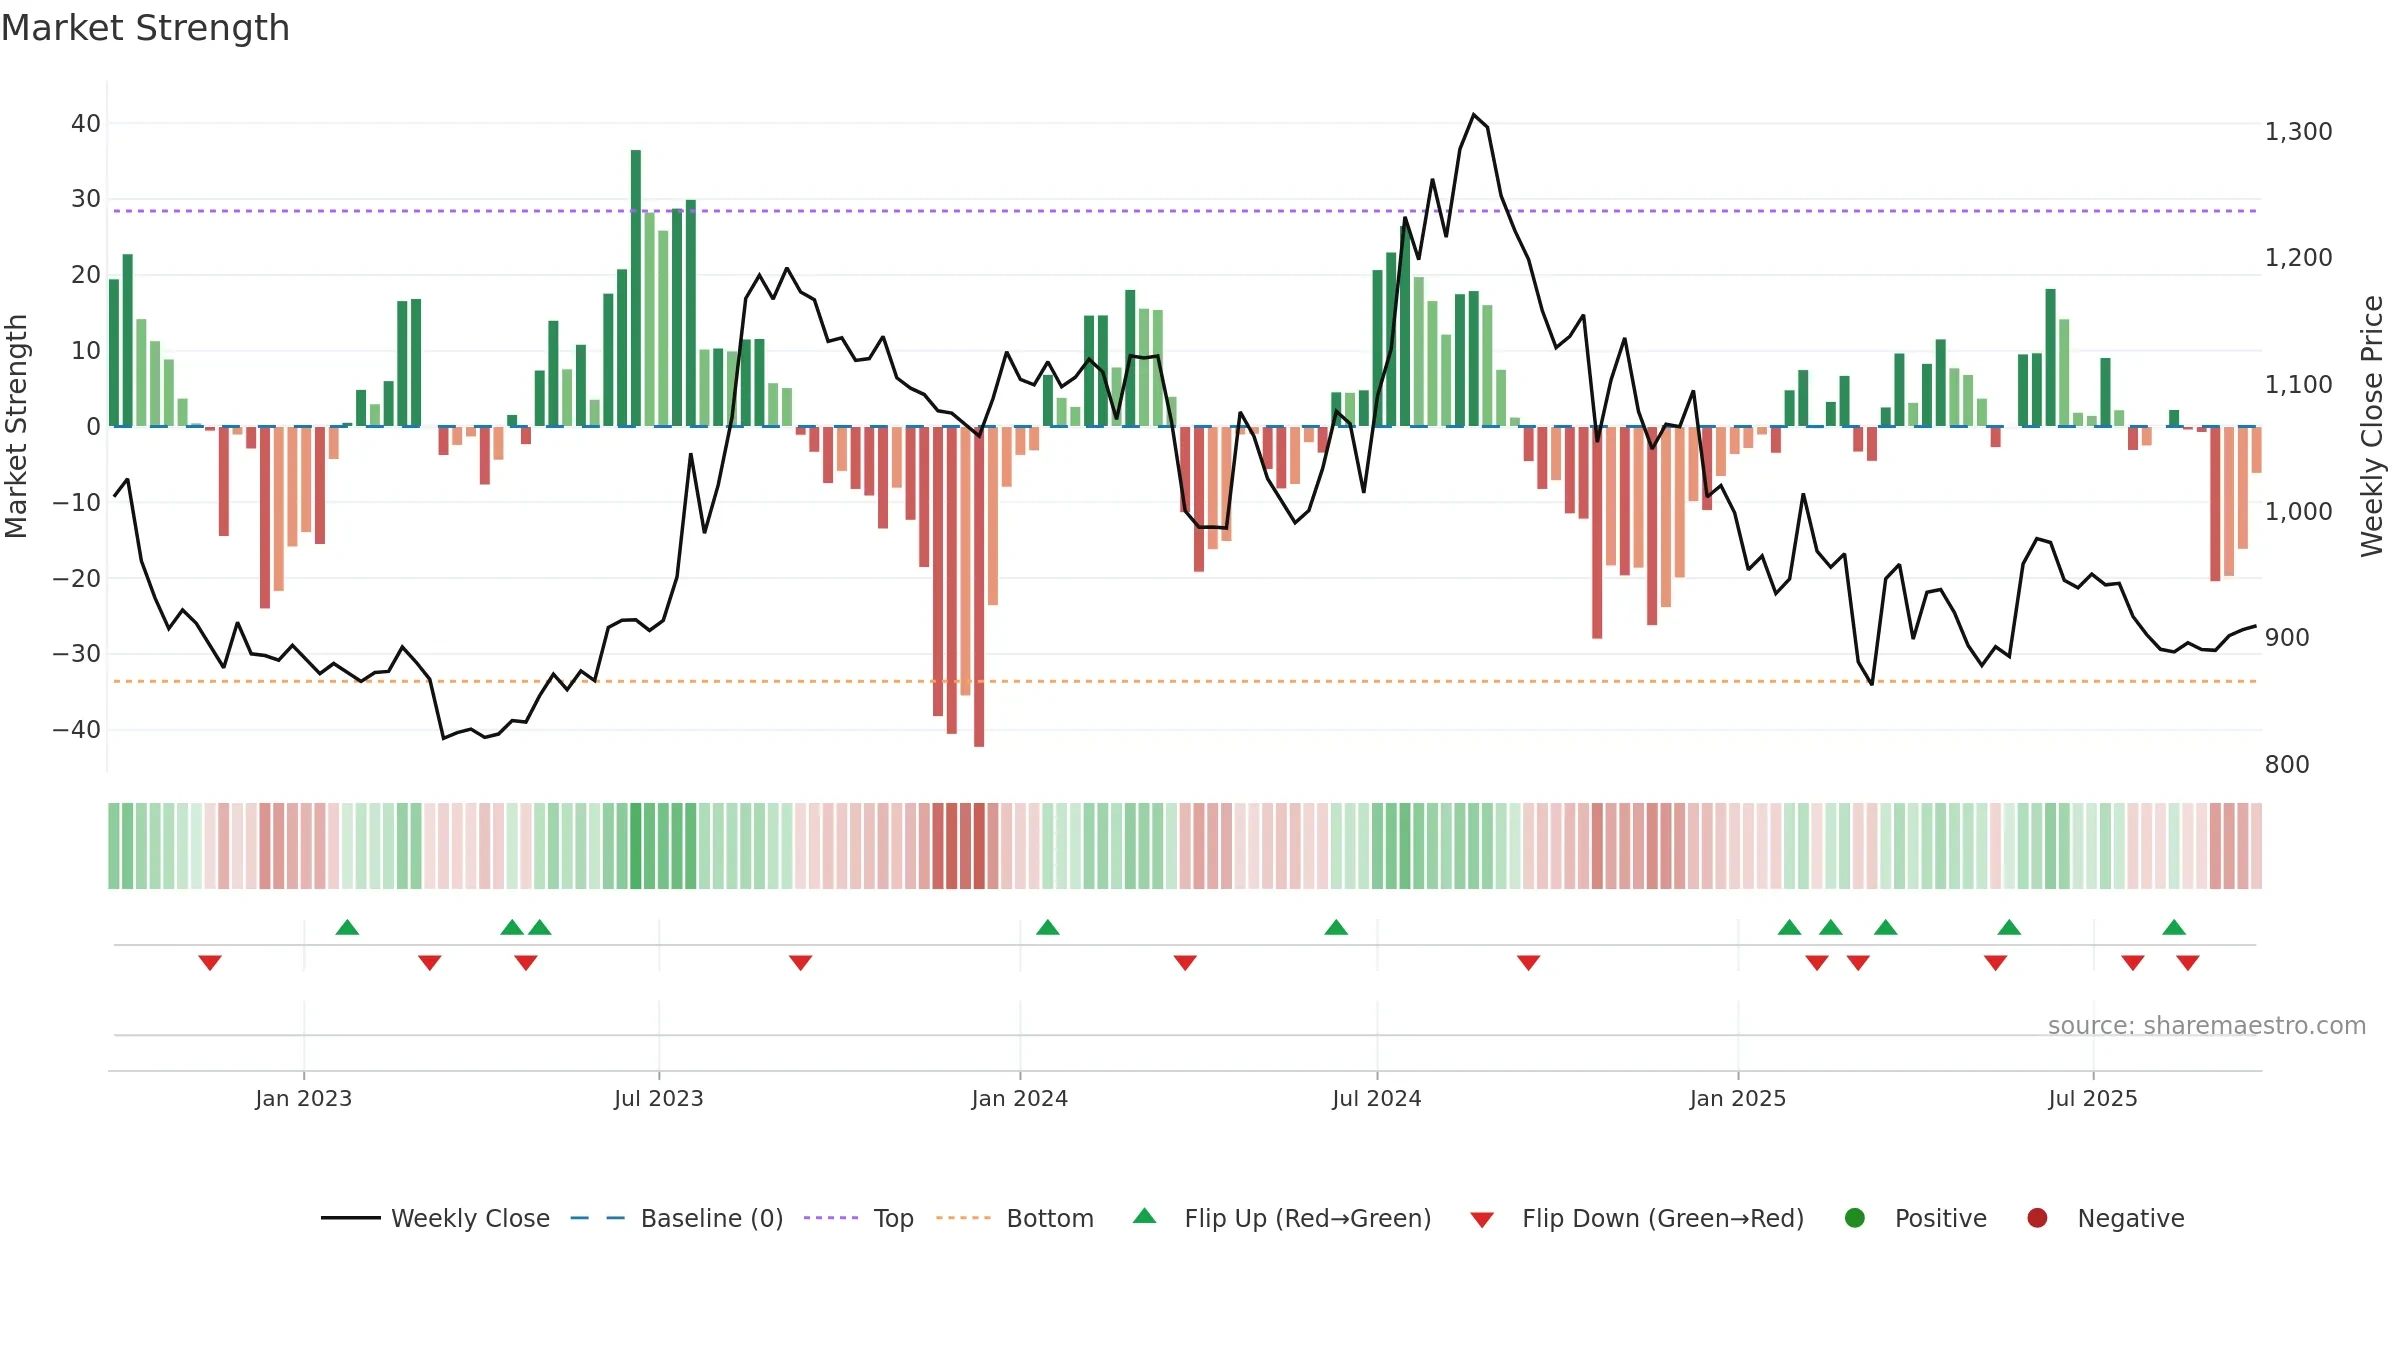Screen dimensions: 2400x1350
Task: Click the Positive legend label
Action: click(x=1940, y=1218)
